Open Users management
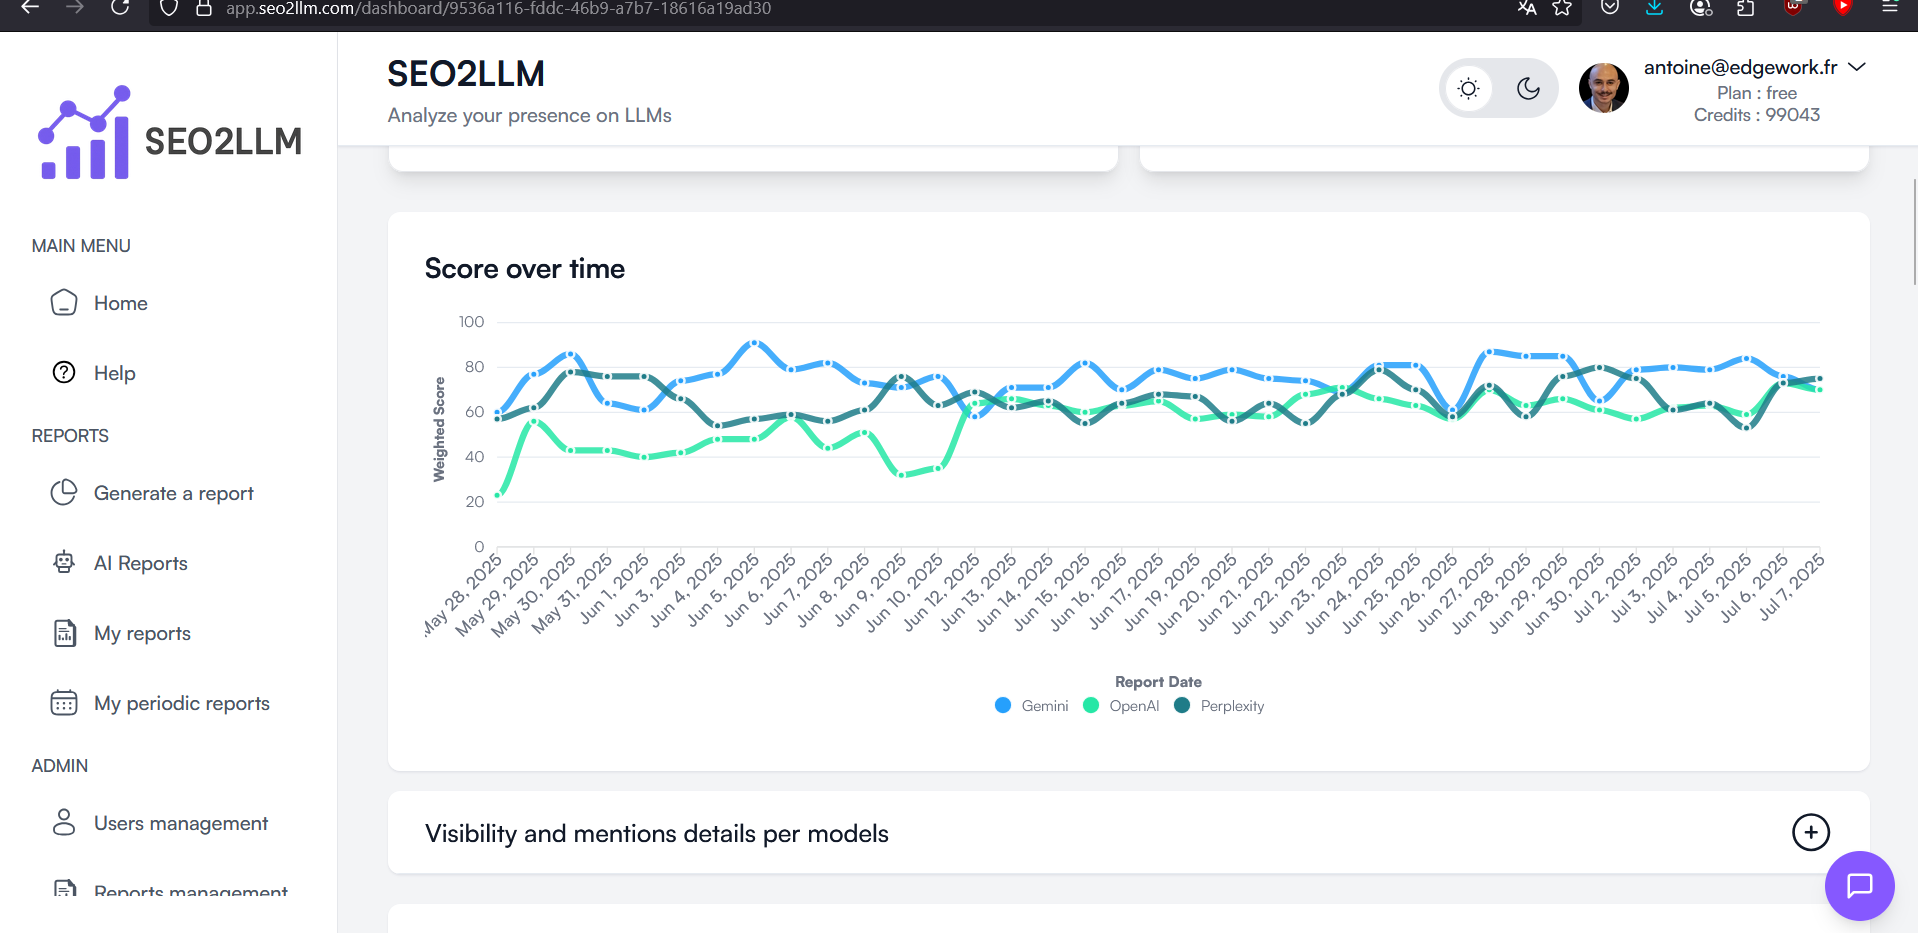1918x933 pixels. pyautogui.click(x=180, y=823)
